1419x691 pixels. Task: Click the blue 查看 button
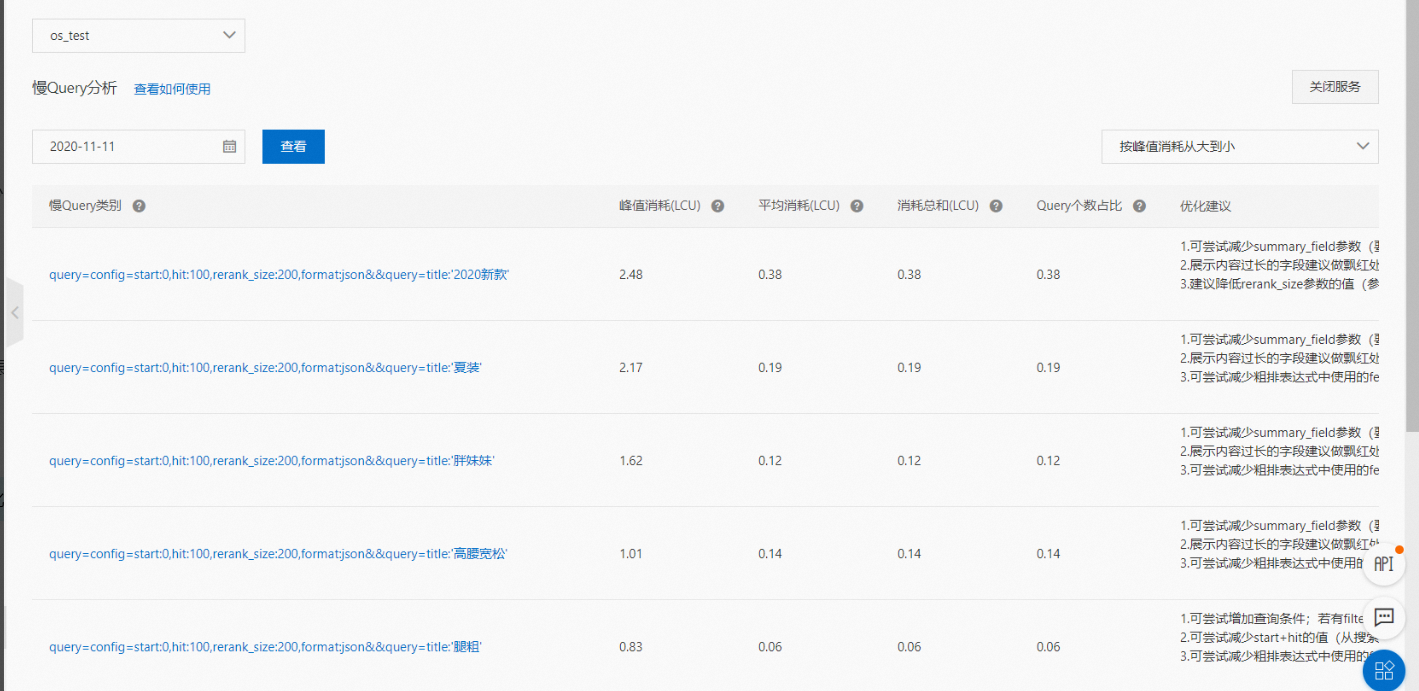(x=293, y=146)
